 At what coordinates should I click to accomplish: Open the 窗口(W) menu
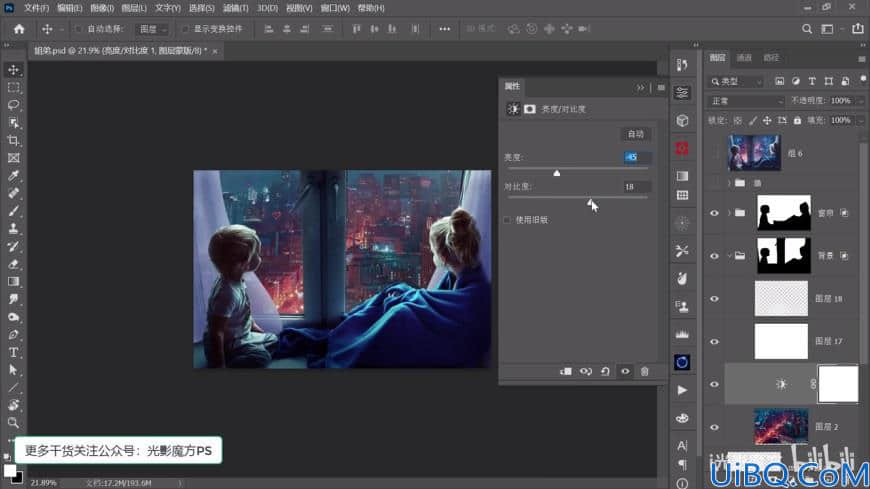[x=335, y=8]
